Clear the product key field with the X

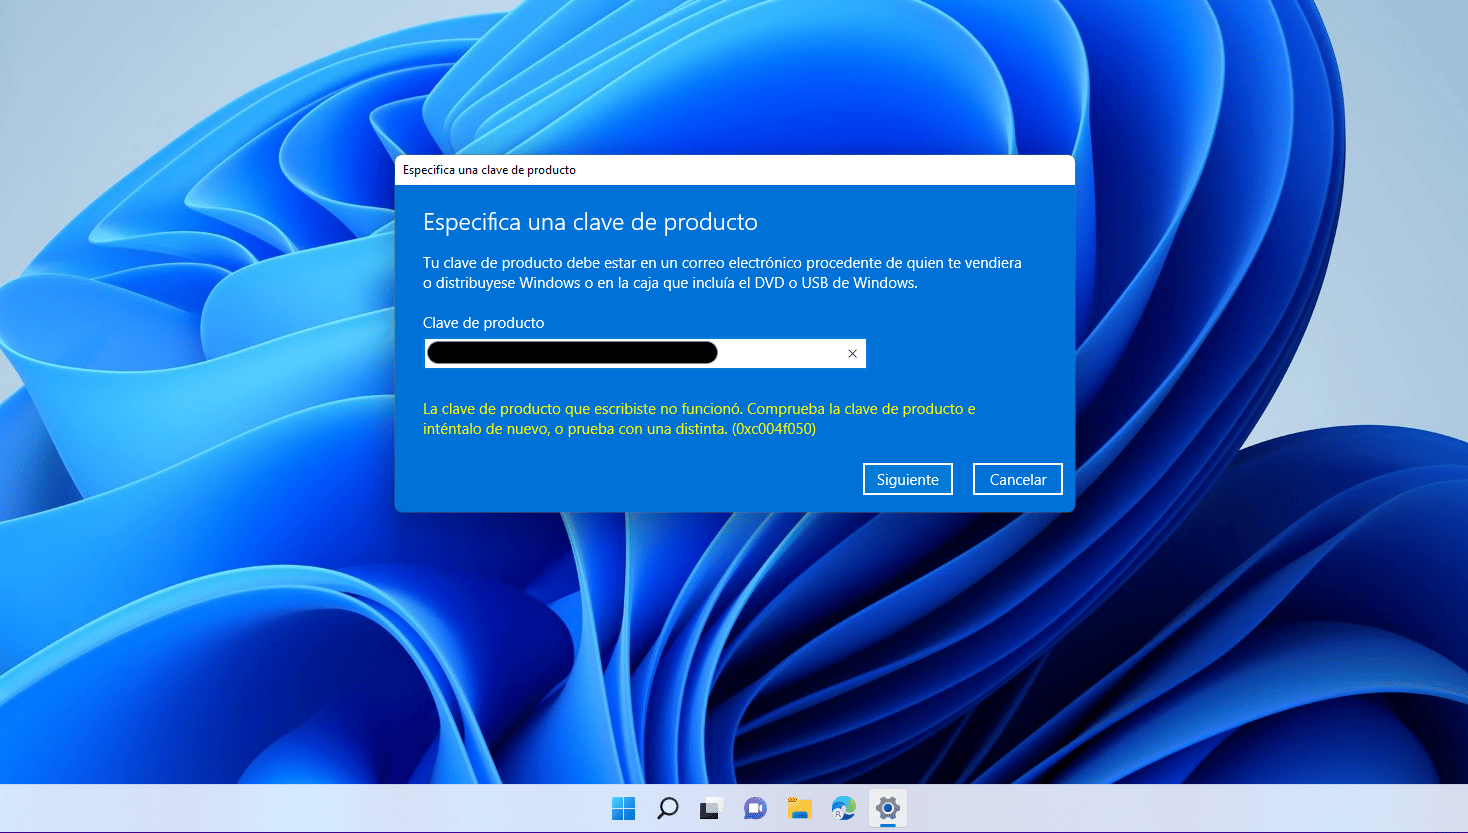[852, 353]
